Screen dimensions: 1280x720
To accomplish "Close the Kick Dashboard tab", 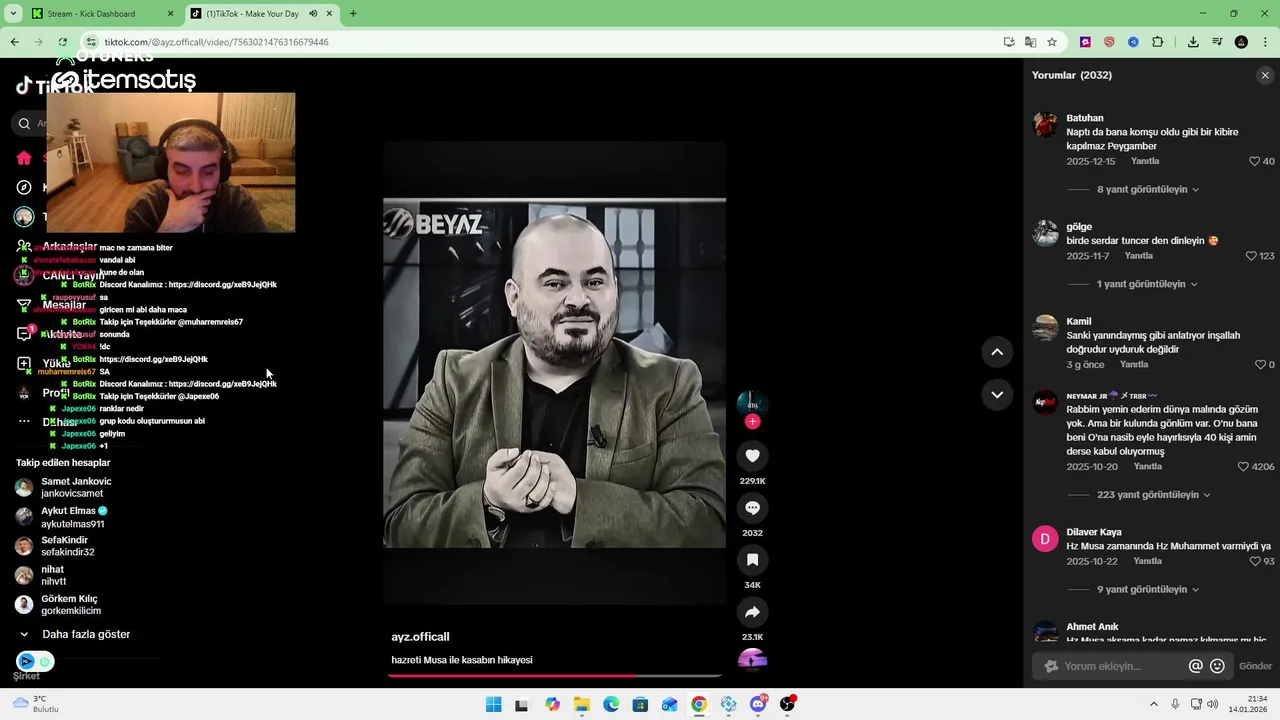I will [x=170, y=14].
